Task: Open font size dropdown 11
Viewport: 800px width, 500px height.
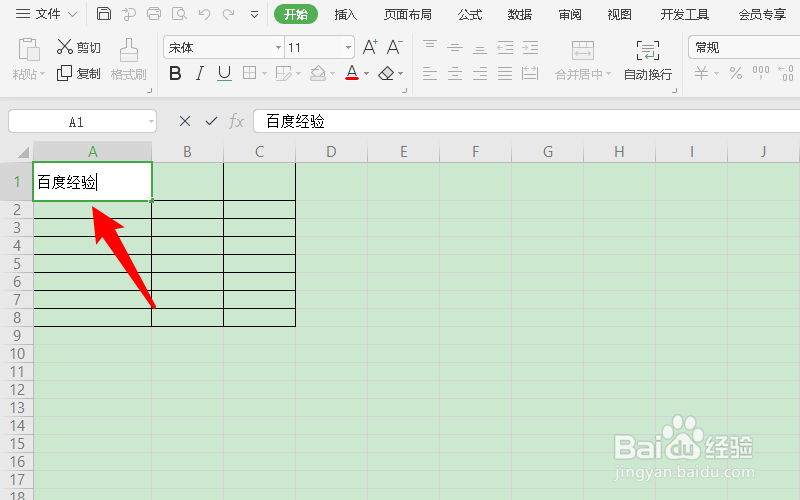Action: 348,47
